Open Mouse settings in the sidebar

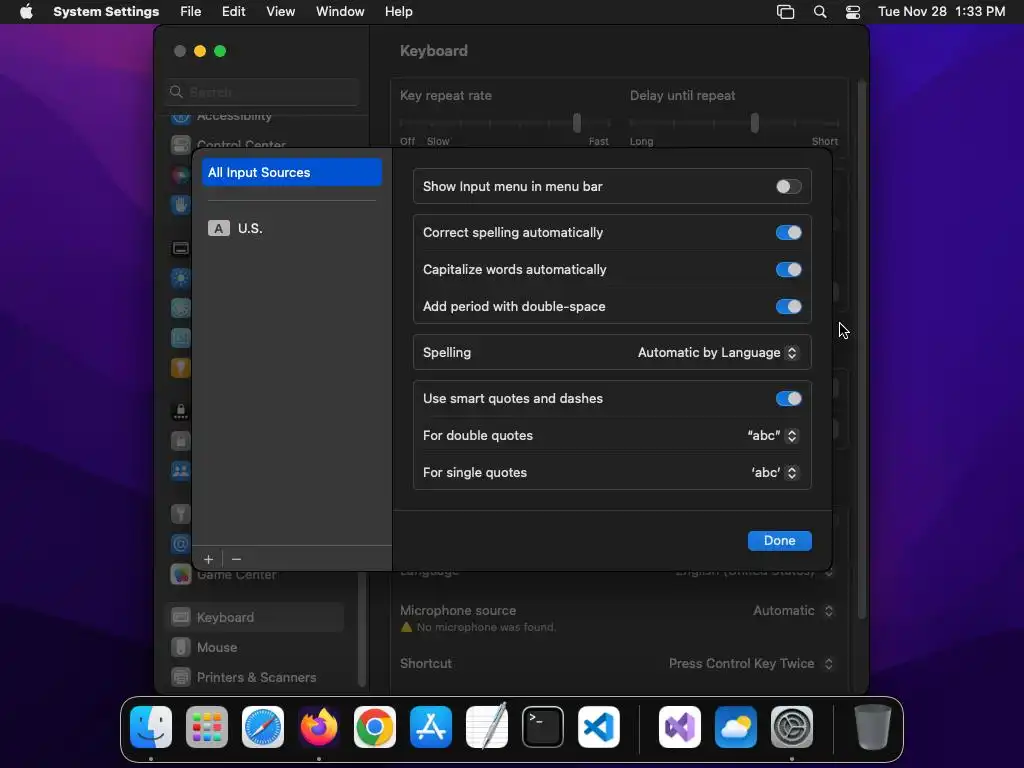pos(255,647)
